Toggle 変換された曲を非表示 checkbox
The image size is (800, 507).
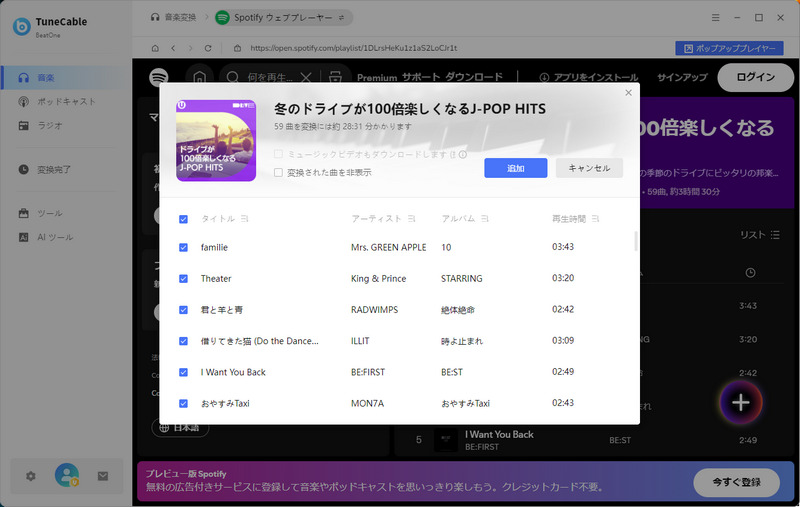click(278, 172)
